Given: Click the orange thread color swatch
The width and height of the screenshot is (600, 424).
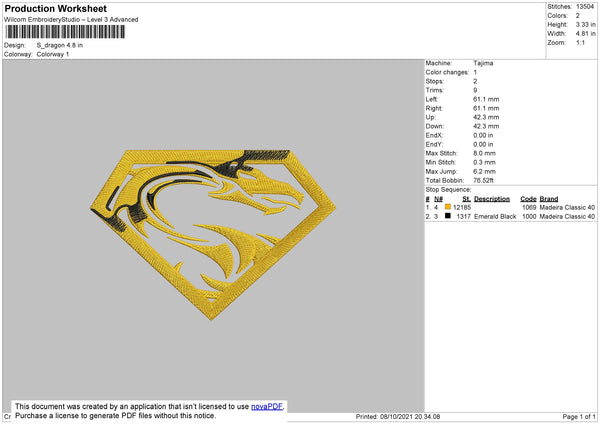Looking at the screenshot, I should click(x=448, y=207).
